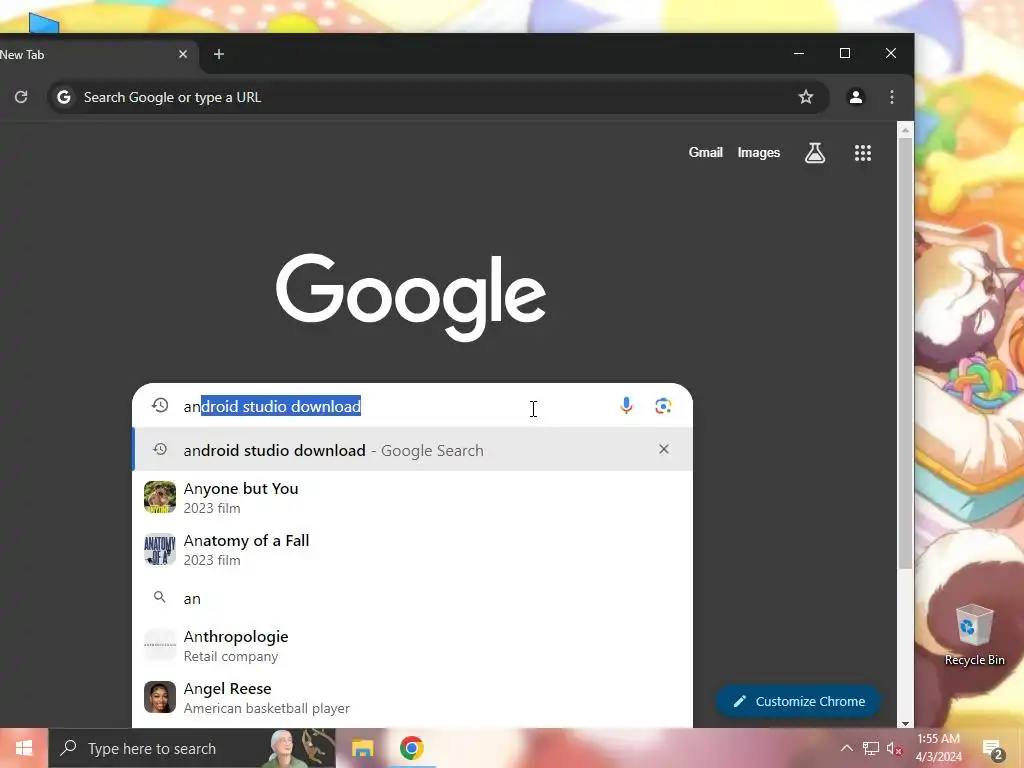Image resolution: width=1024 pixels, height=768 pixels.
Task: Open File Explorer from the taskbar
Action: pos(362,748)
